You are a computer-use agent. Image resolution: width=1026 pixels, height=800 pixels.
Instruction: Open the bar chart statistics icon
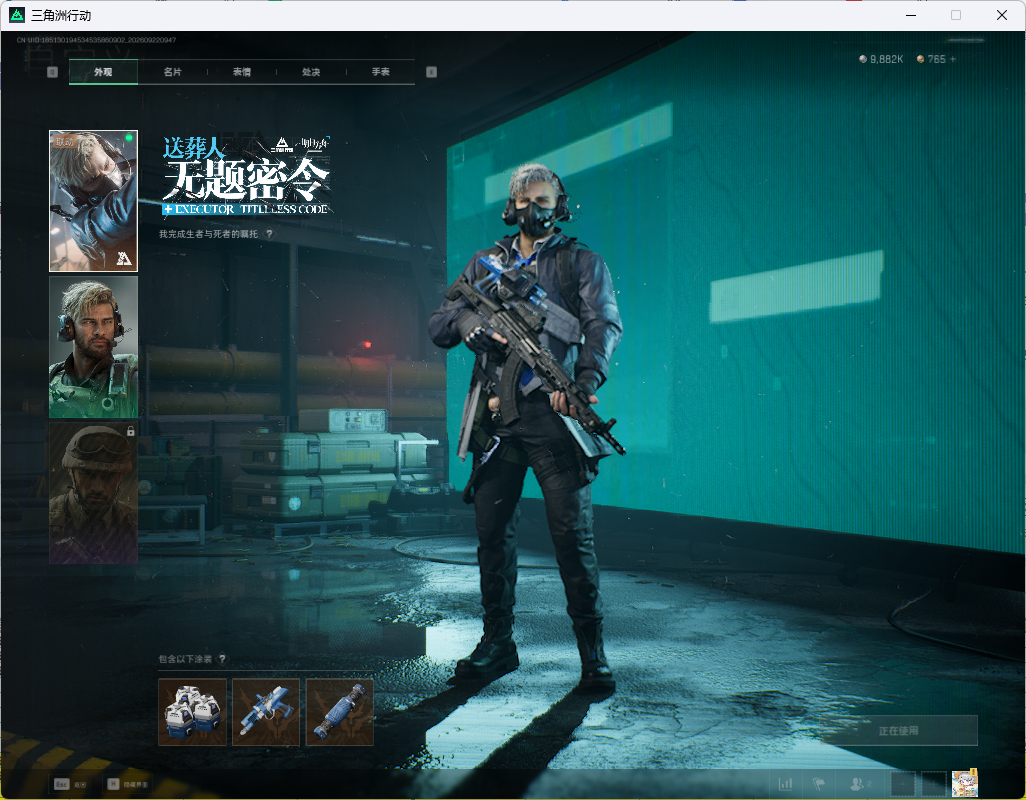pos(785,783)
